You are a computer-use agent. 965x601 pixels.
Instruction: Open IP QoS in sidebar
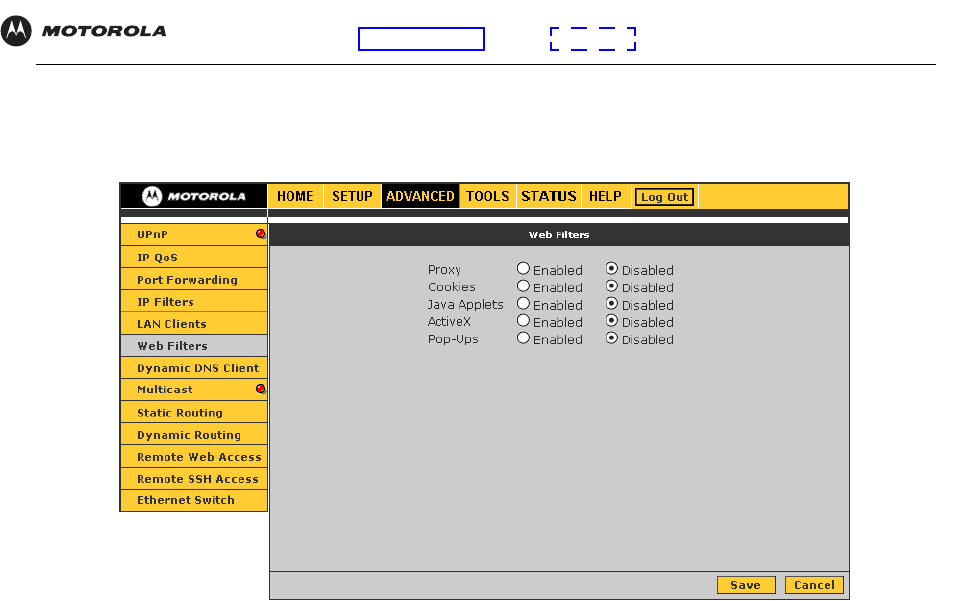click(194, 257)
